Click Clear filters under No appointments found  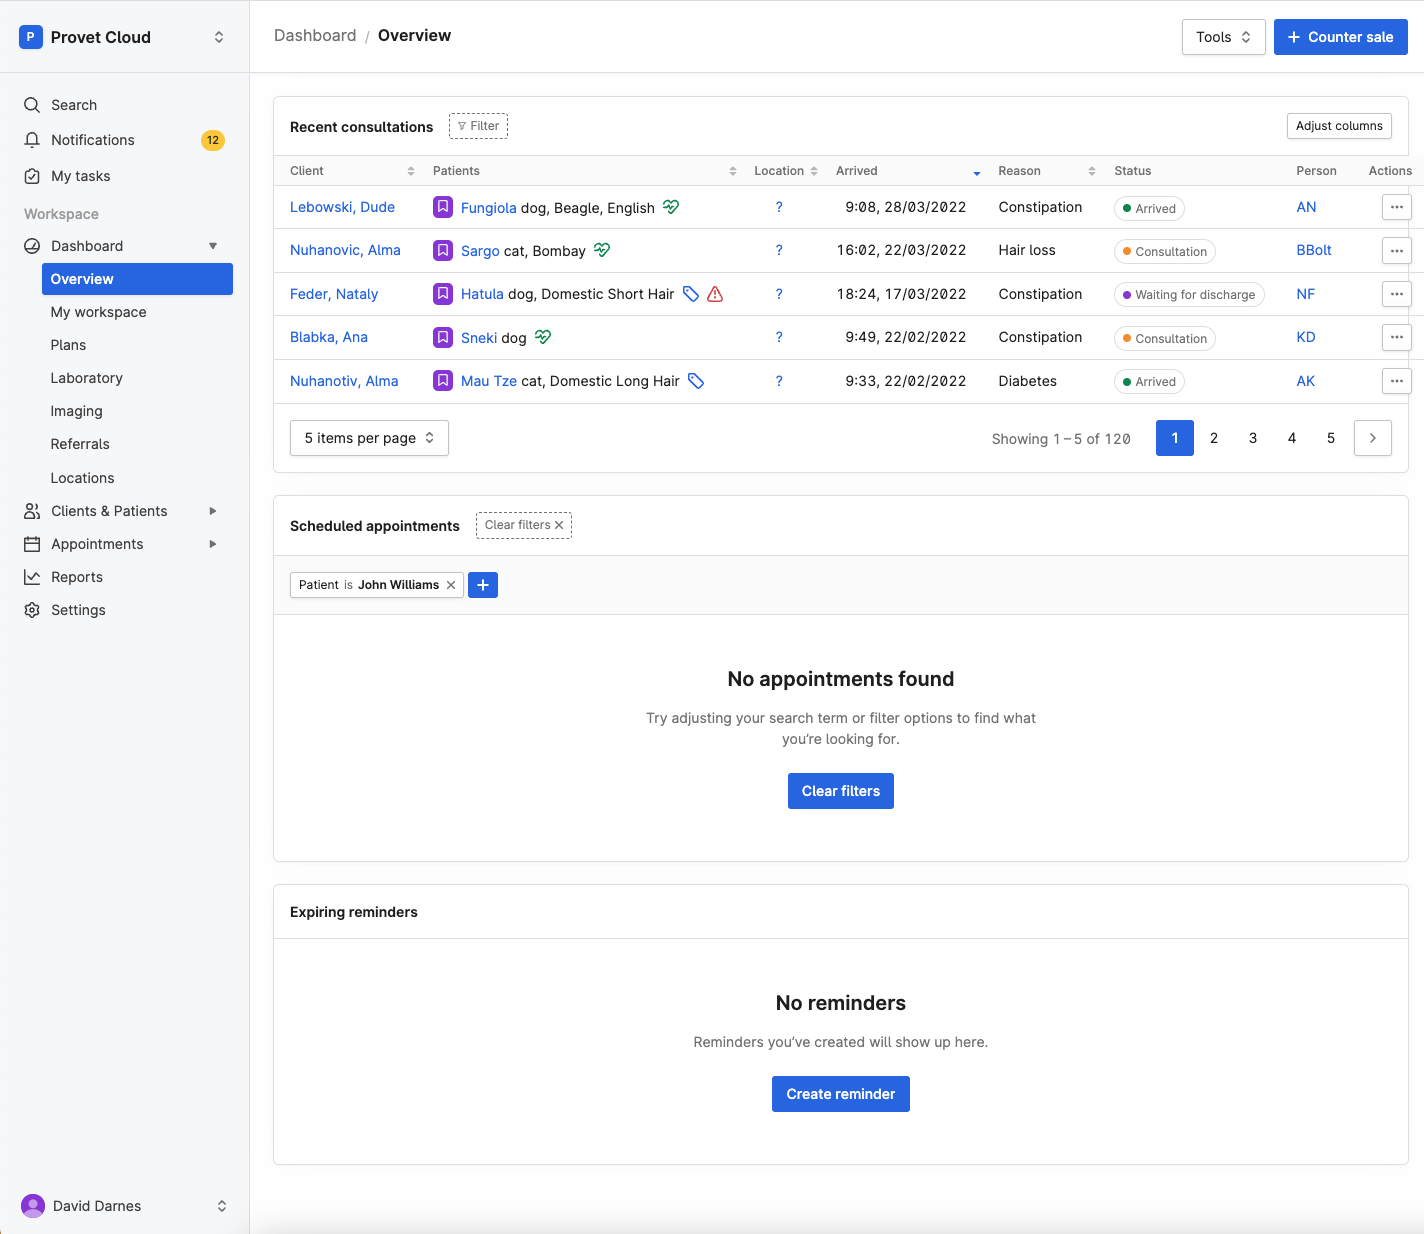pos(840,791)
